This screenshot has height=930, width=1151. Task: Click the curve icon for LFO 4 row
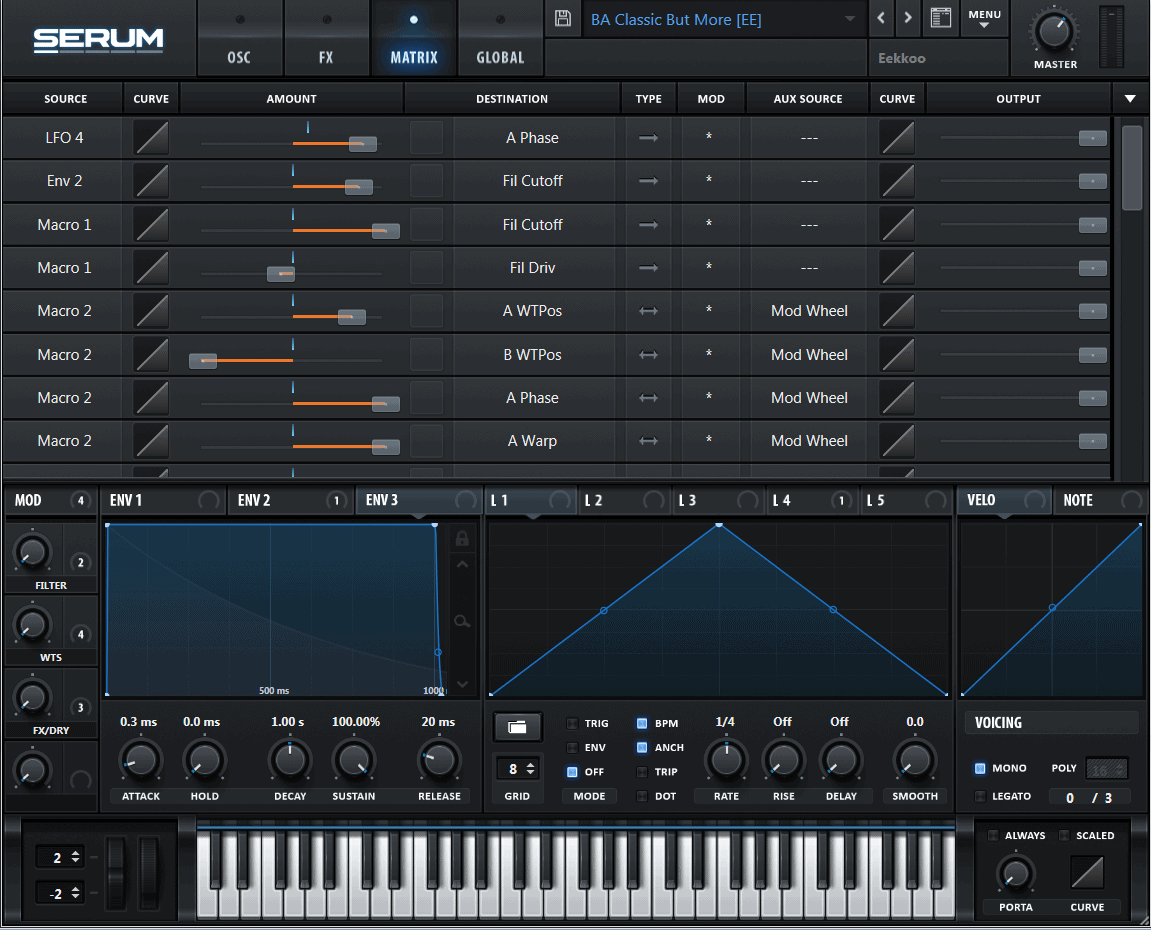151,138
